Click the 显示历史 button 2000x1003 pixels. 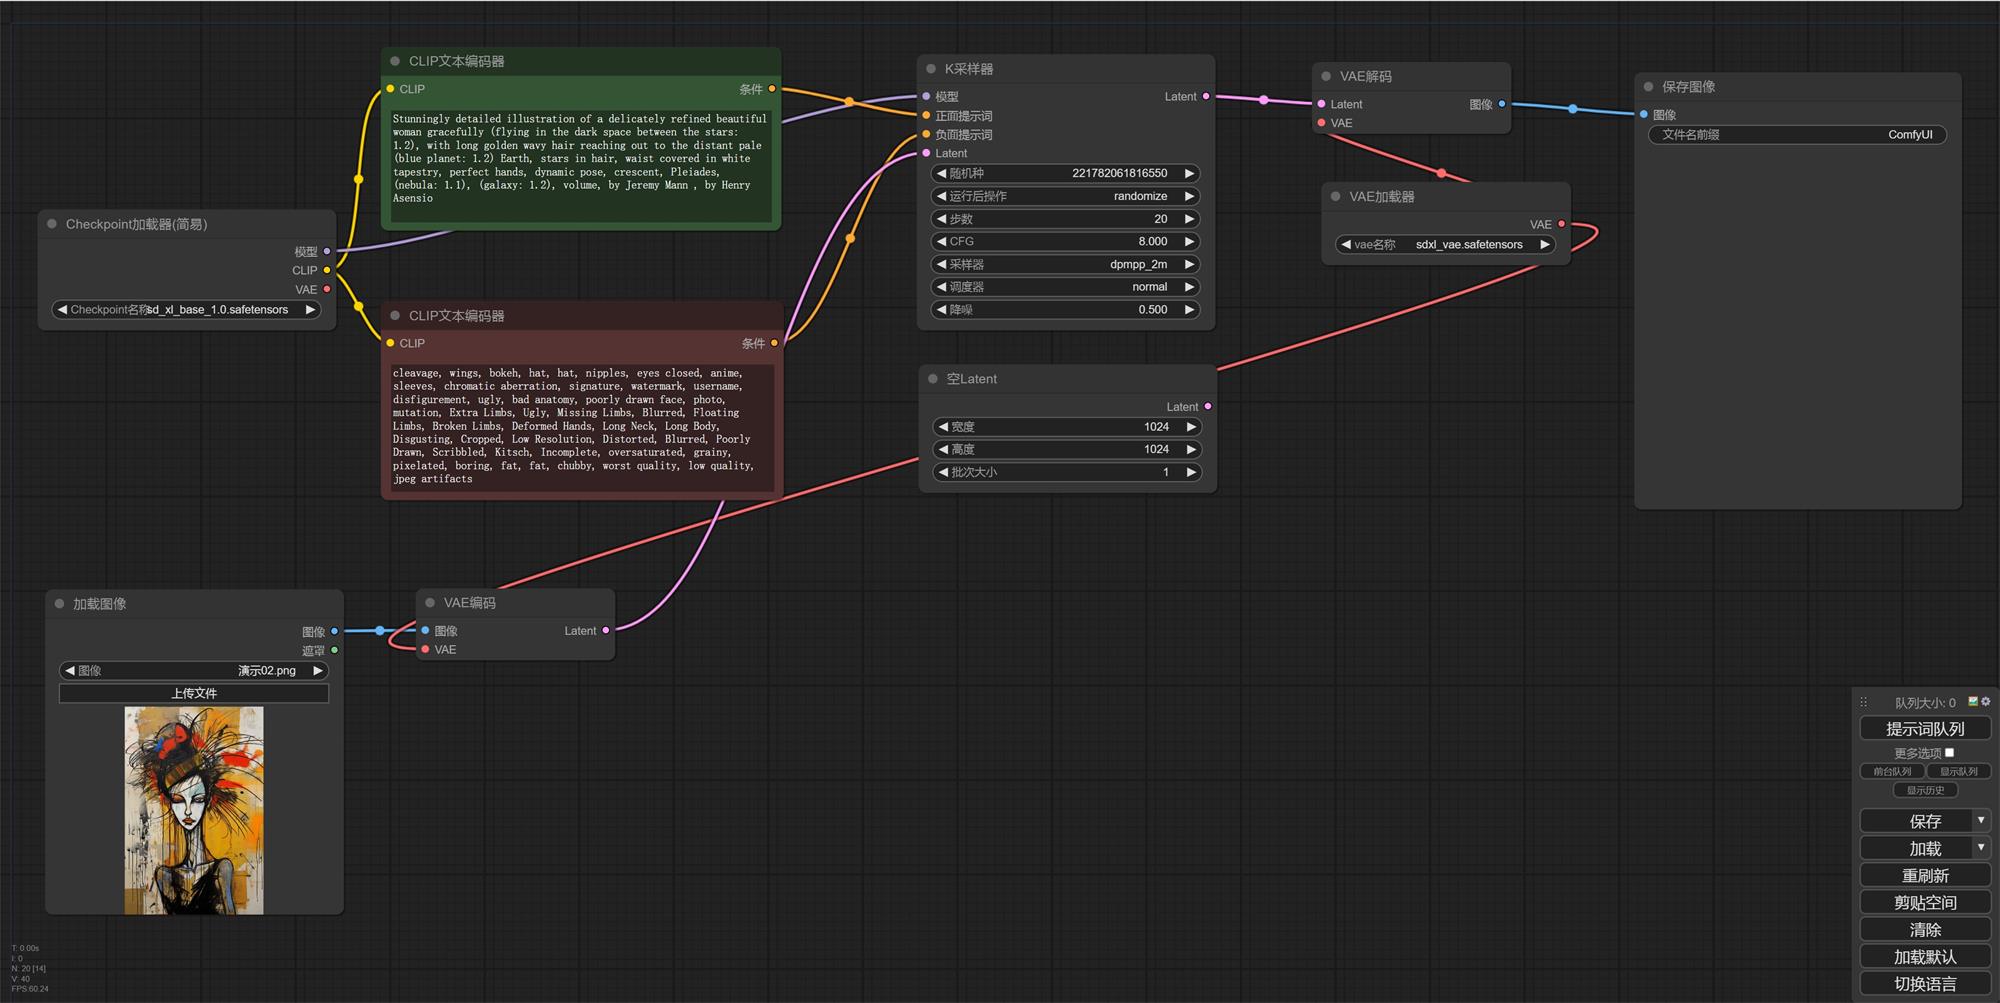coord(1925,790)
